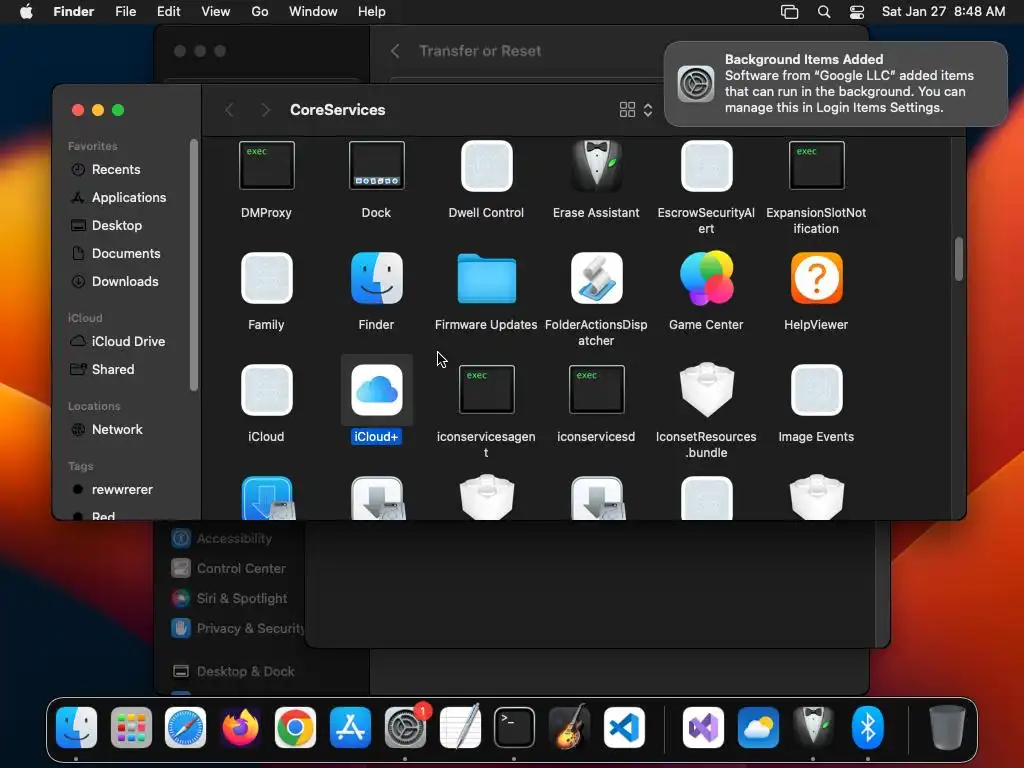
Task: Select the ExpansionSlotNotification exec file
Action: (x=816, y=166)
